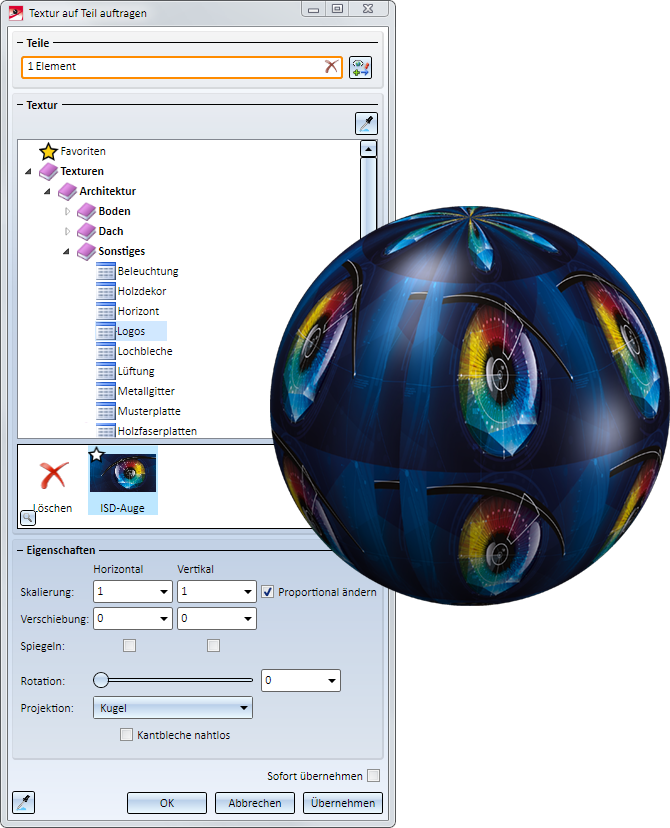Click the Boden folder icon
The width and height of the screenshot is (670, 828).
[87, 212]
